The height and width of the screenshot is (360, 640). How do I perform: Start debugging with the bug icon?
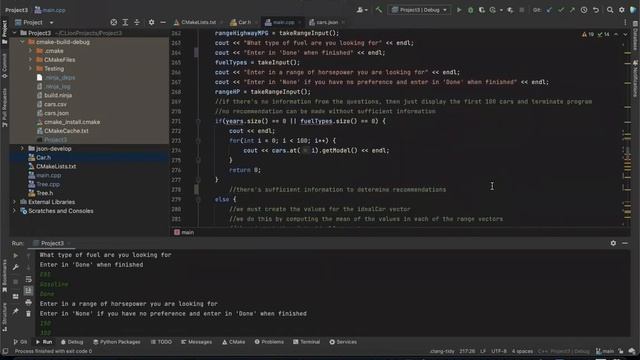[x=470, y=10]
